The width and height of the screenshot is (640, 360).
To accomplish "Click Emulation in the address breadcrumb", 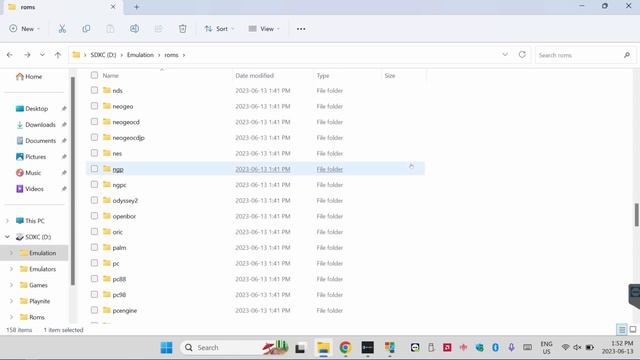I will click(140, 55).
